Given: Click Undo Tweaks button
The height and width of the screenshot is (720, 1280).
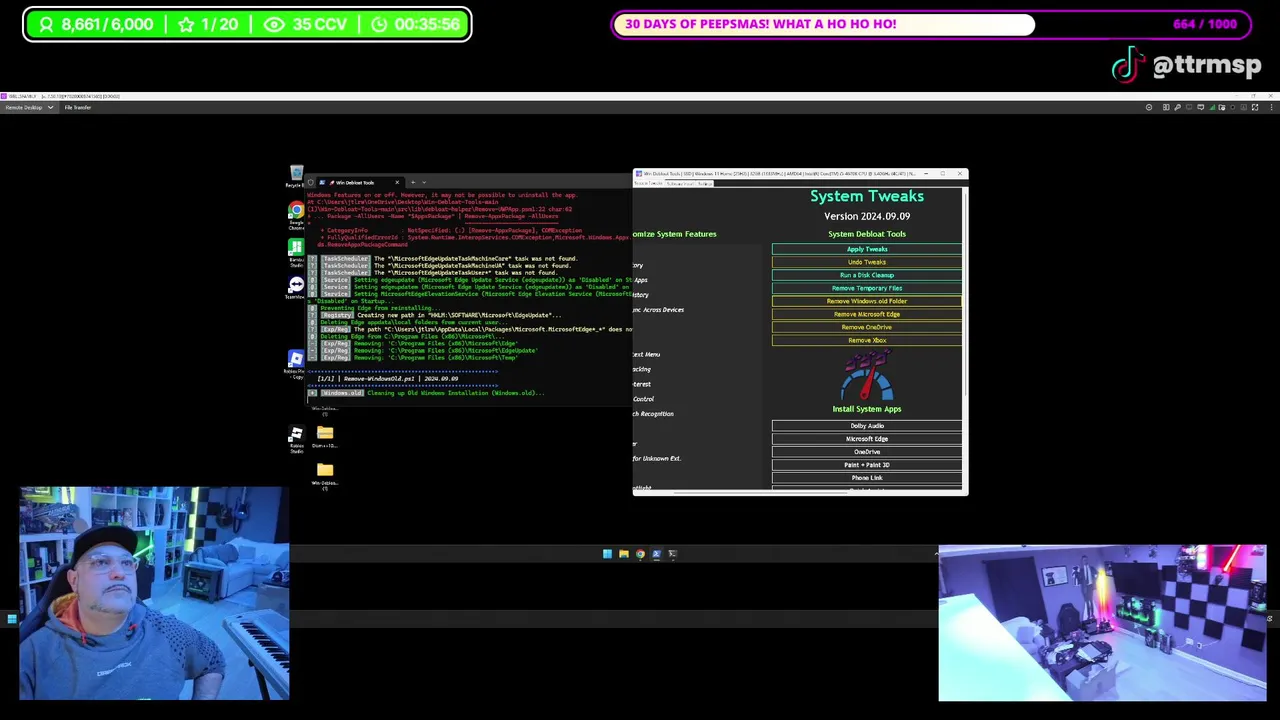Looking at the screenshot, I should tap(867, 262).
